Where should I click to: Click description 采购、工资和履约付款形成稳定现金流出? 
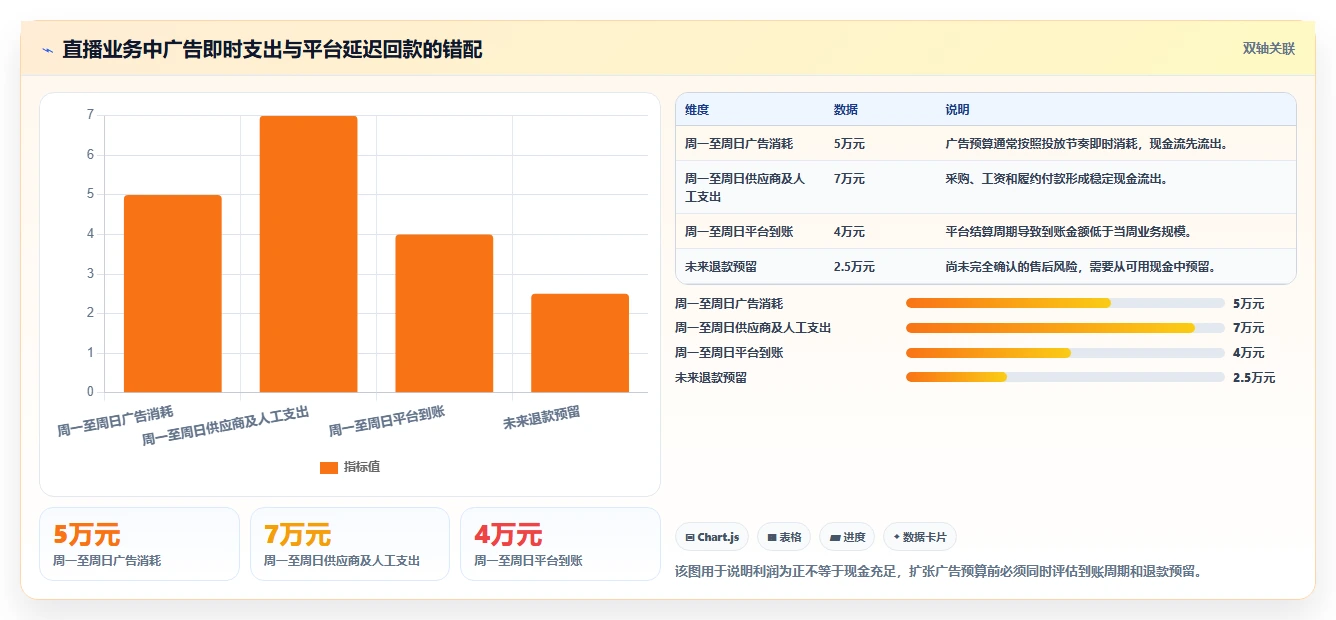(1059, 179)
